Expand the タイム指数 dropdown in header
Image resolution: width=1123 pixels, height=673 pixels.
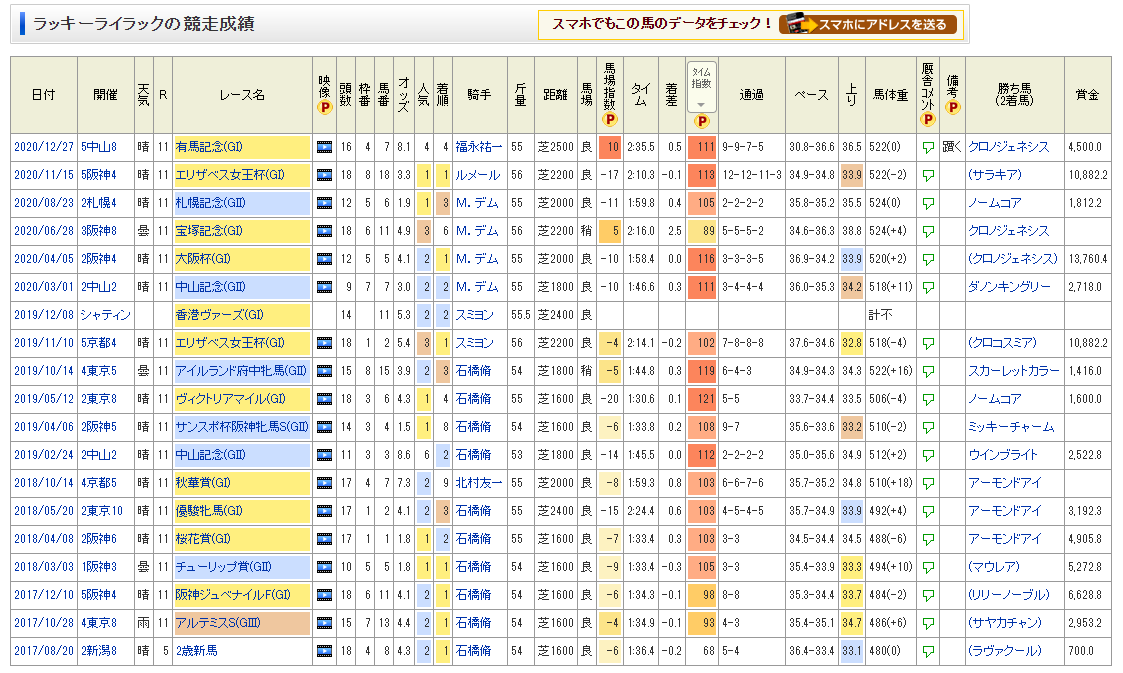[x=701, y=104]
